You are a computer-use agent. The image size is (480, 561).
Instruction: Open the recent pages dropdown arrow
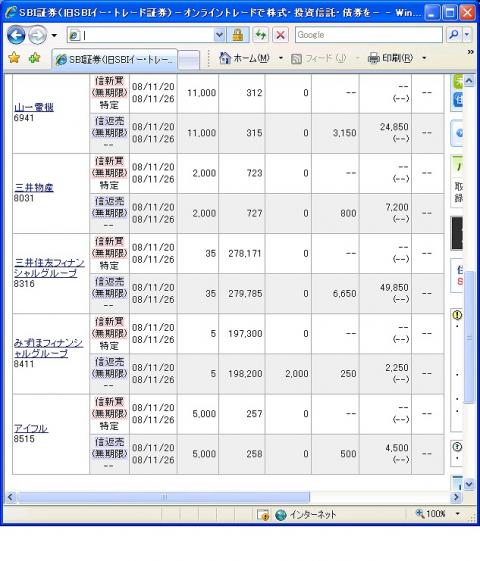pyautogui.click(x=54, y=35)
